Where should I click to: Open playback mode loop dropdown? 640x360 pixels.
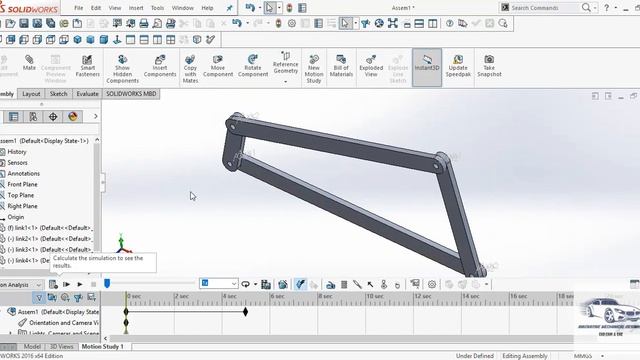click(256, 284)
